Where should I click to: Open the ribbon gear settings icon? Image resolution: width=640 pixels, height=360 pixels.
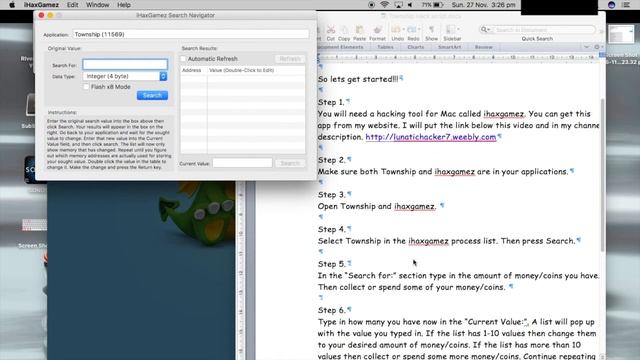(597, 47)
